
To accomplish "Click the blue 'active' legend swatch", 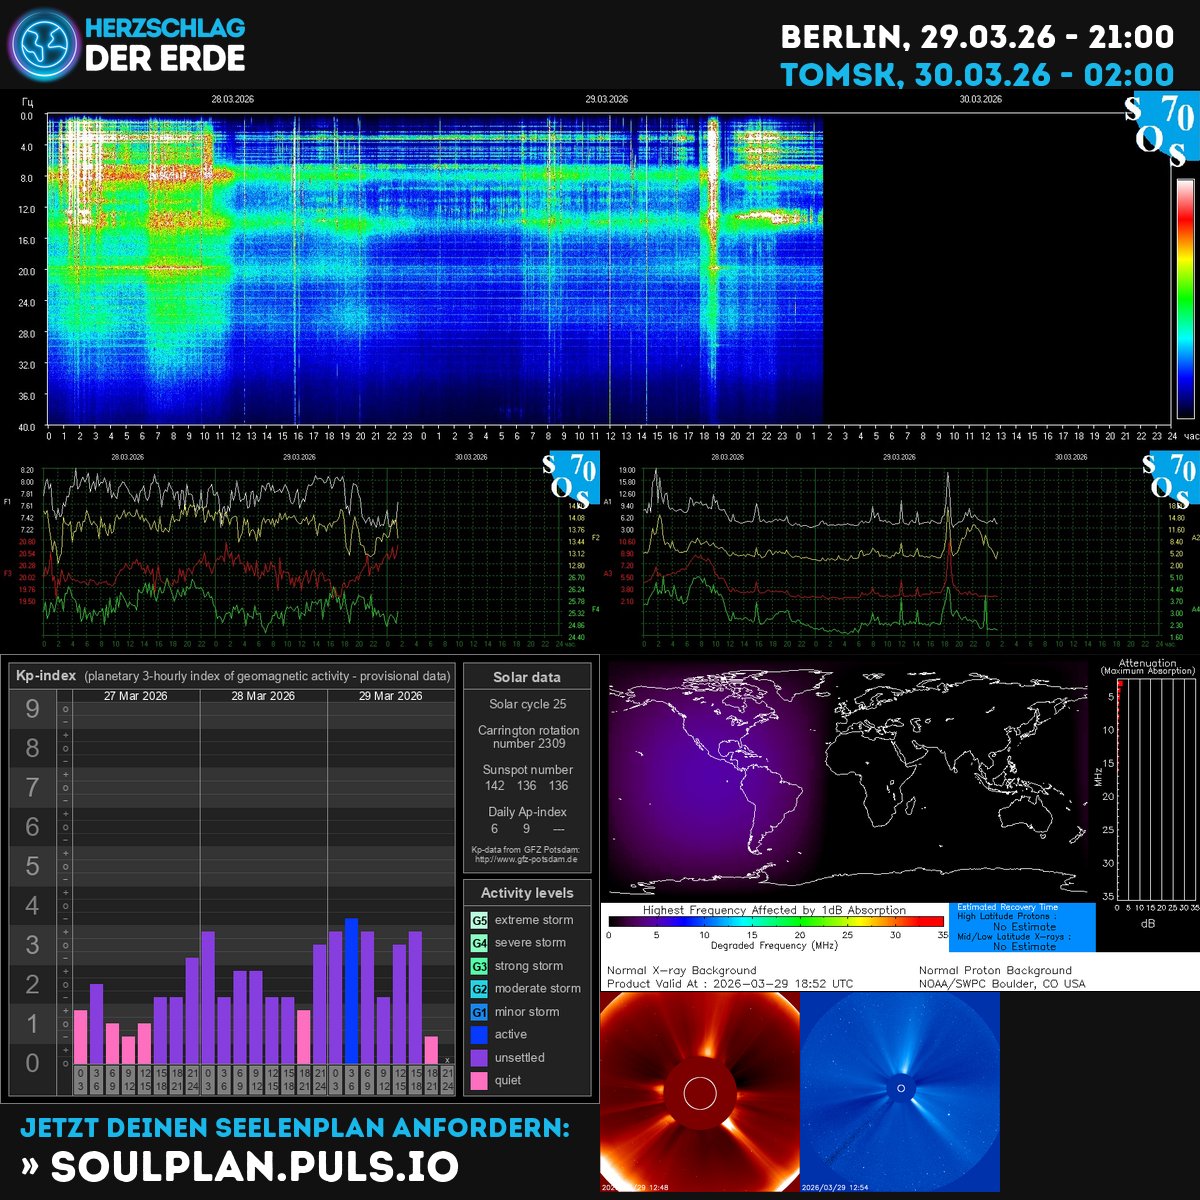I will [x=479, y=1035].
